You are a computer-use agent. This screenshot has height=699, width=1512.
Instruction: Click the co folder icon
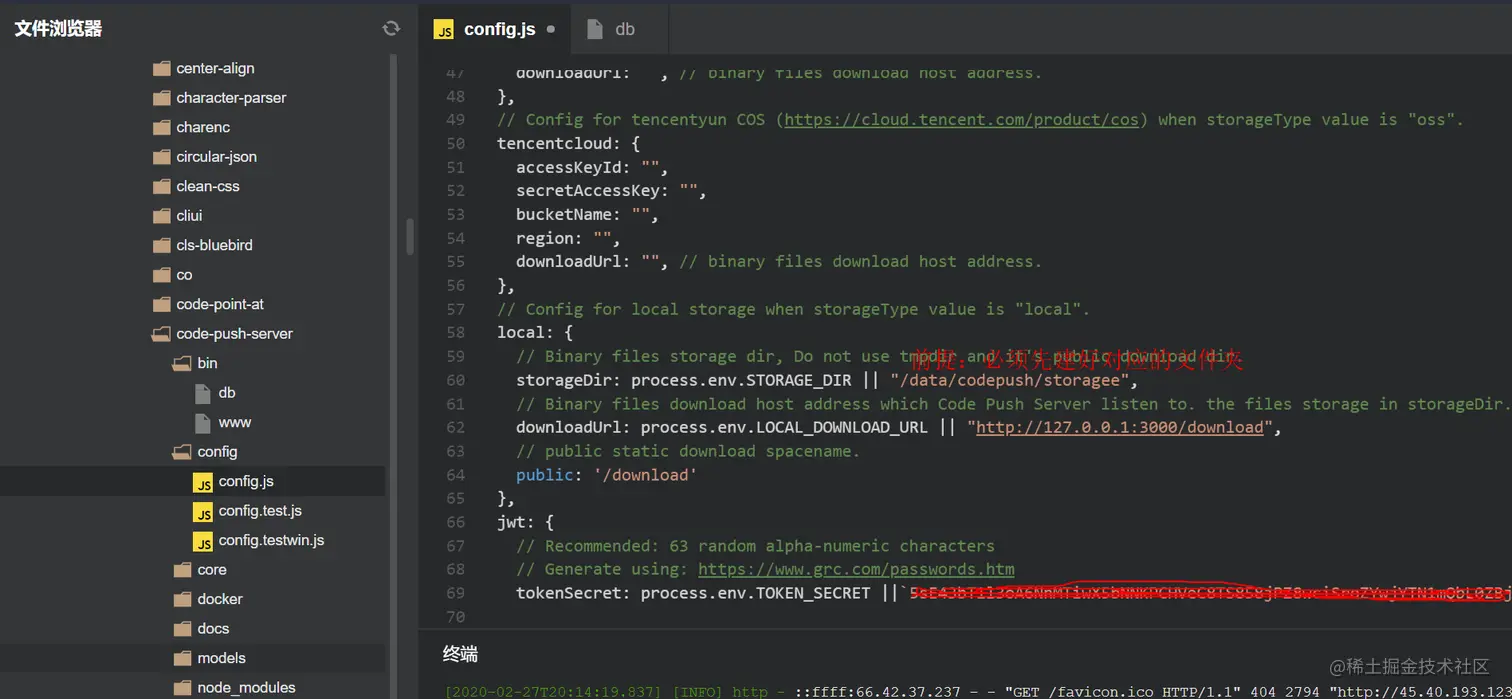point(162,275)
